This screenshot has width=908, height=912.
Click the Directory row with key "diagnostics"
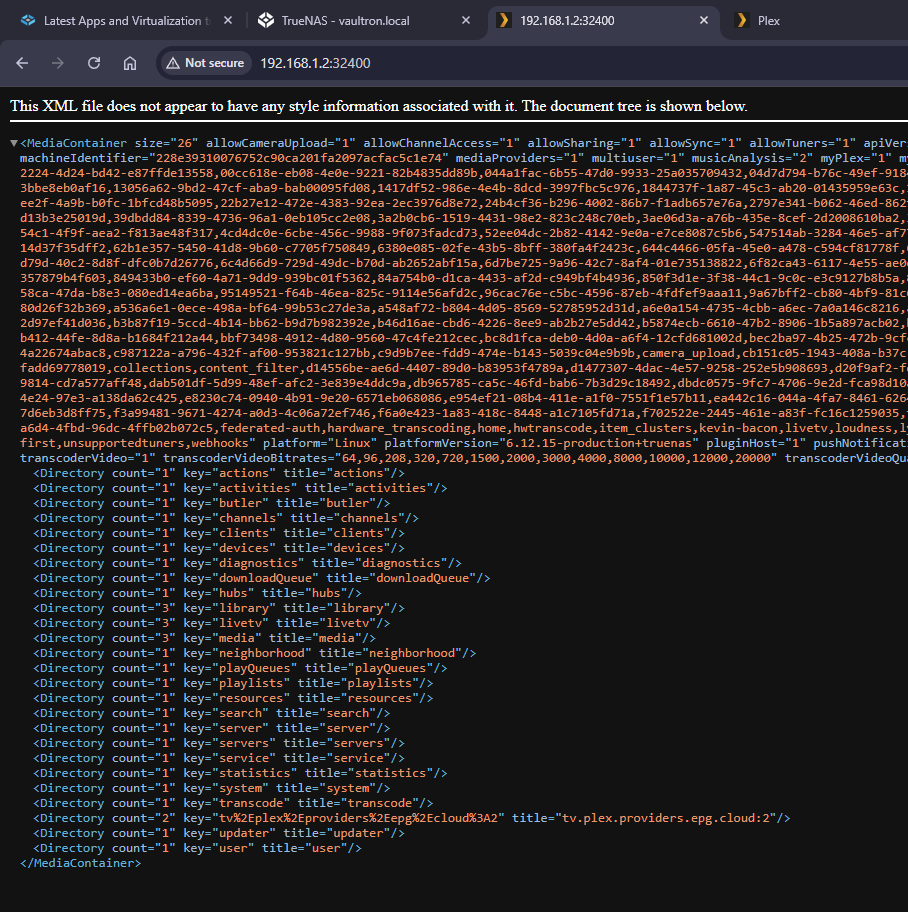point(247,564)
